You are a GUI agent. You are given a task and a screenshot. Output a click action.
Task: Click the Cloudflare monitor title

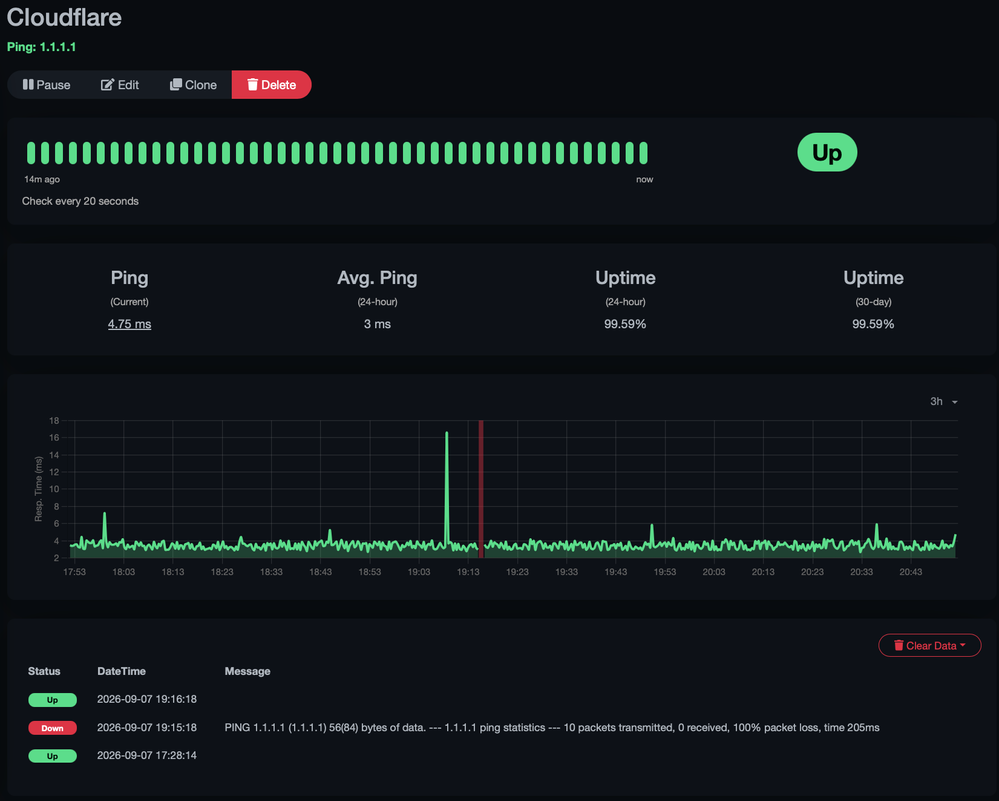[64, 17]
